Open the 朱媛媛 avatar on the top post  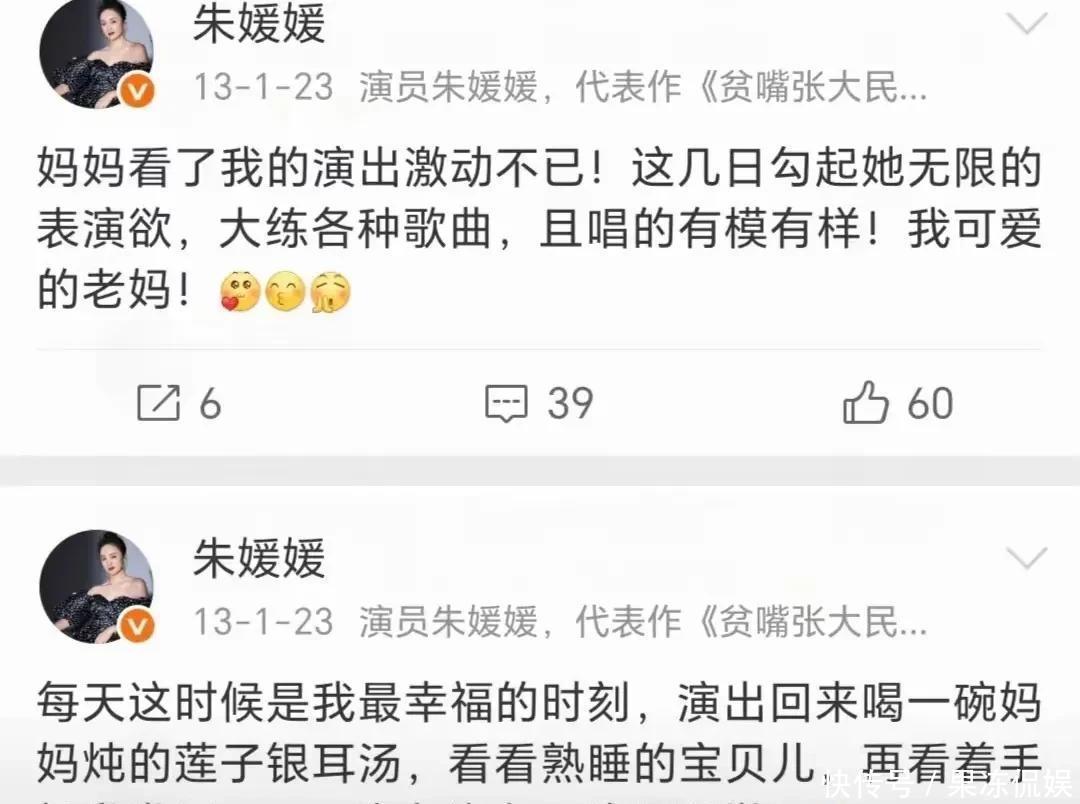96,53
